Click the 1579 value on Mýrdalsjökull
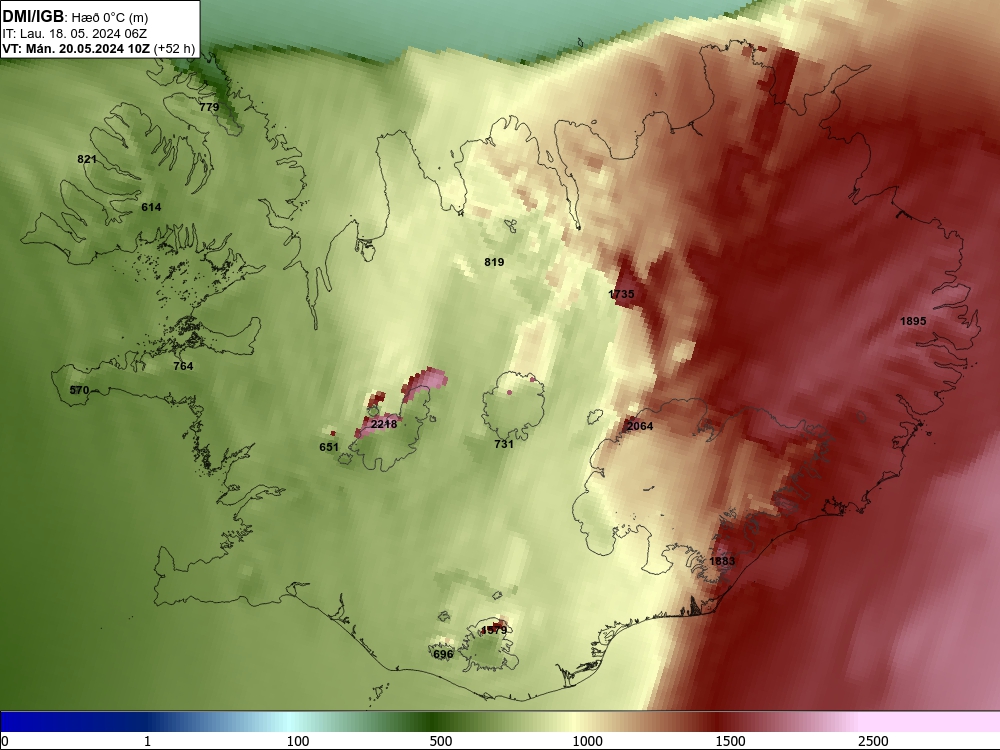This screenshot has height=750, width=1000. point(494,630)
